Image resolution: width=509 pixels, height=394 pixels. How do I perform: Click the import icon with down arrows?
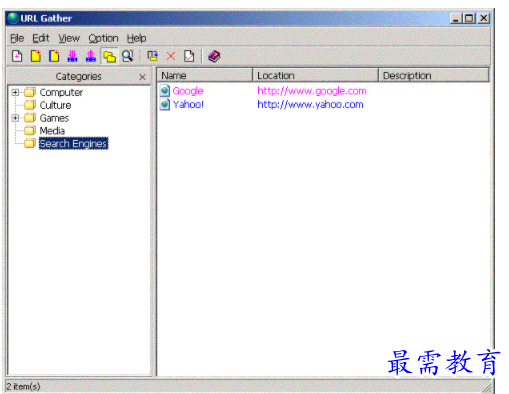coord(72,56)
